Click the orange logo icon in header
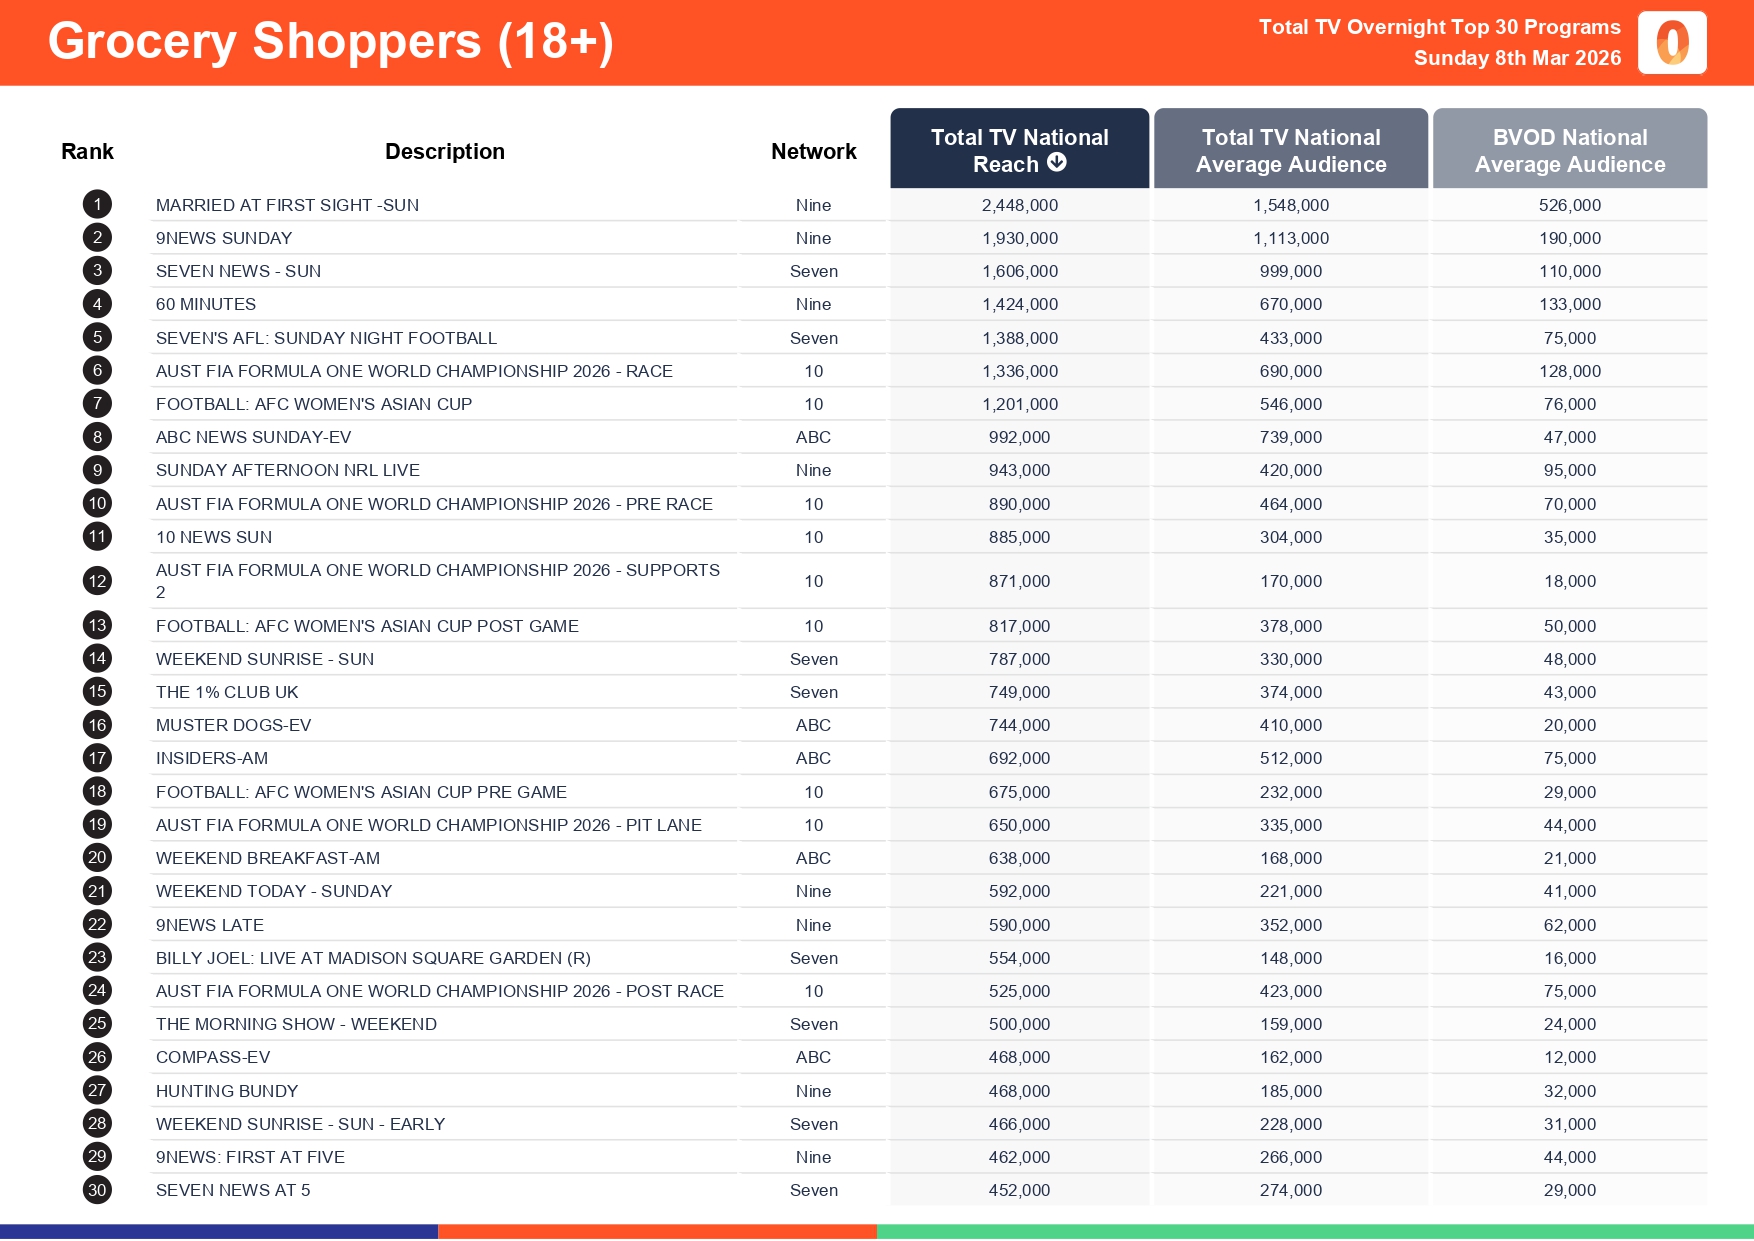Viewport: 1754px width, 1241px height. click(x=1672, y=43)
